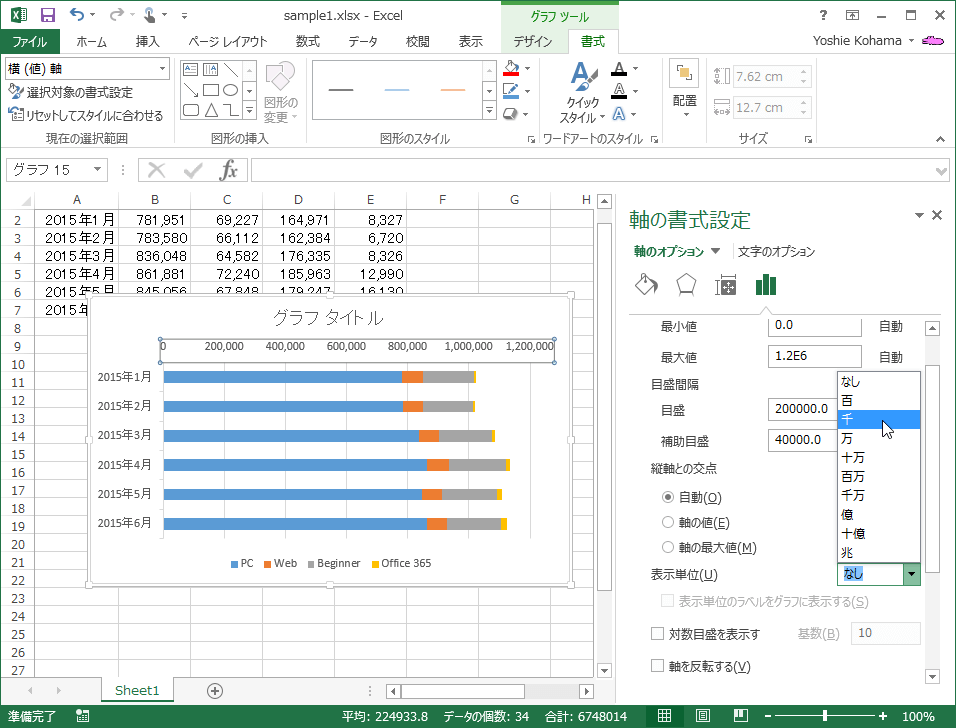Switch to the ホーム tab
Viewport: 956px width, 728px height.
[91, 41]
